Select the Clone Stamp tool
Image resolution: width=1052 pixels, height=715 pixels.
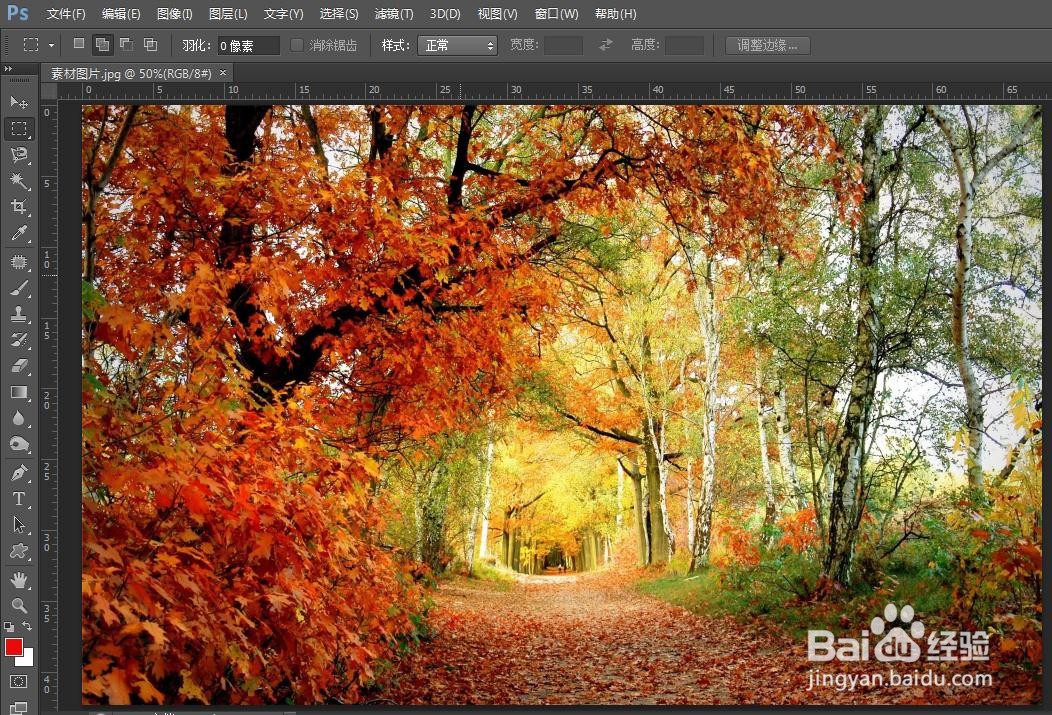point(19,314)
